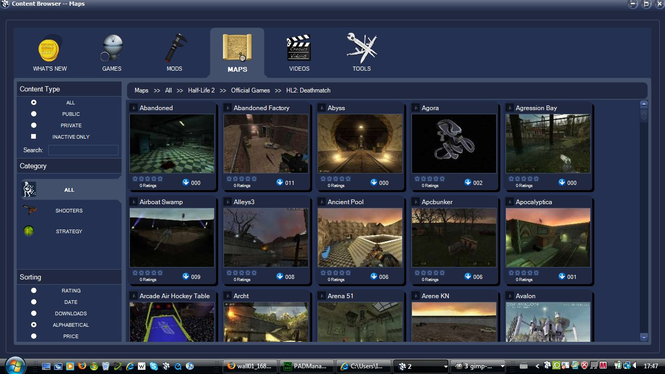Click the Apcbunker download icon

468,276
